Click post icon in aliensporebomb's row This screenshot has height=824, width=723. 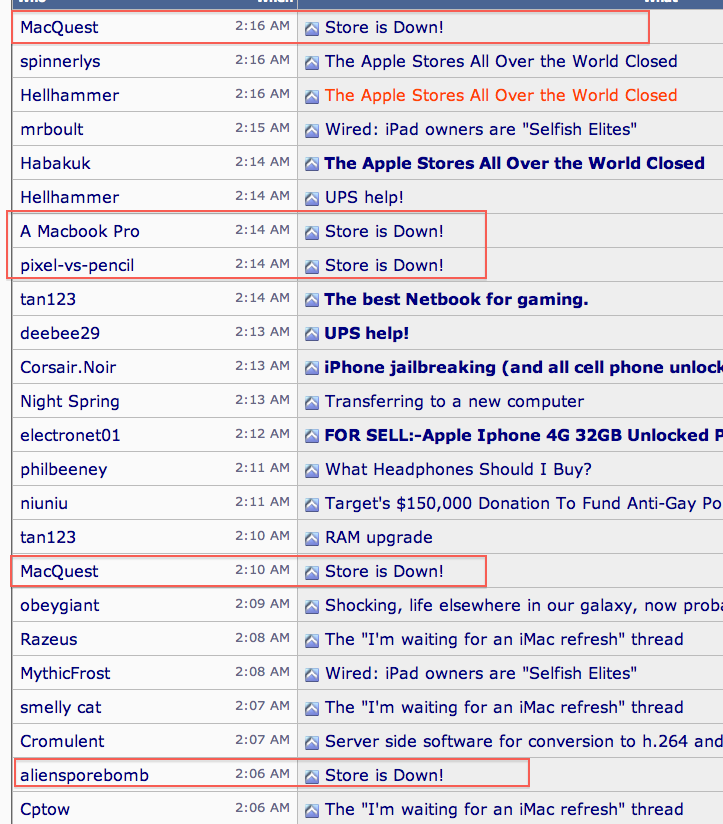[312, 777]
